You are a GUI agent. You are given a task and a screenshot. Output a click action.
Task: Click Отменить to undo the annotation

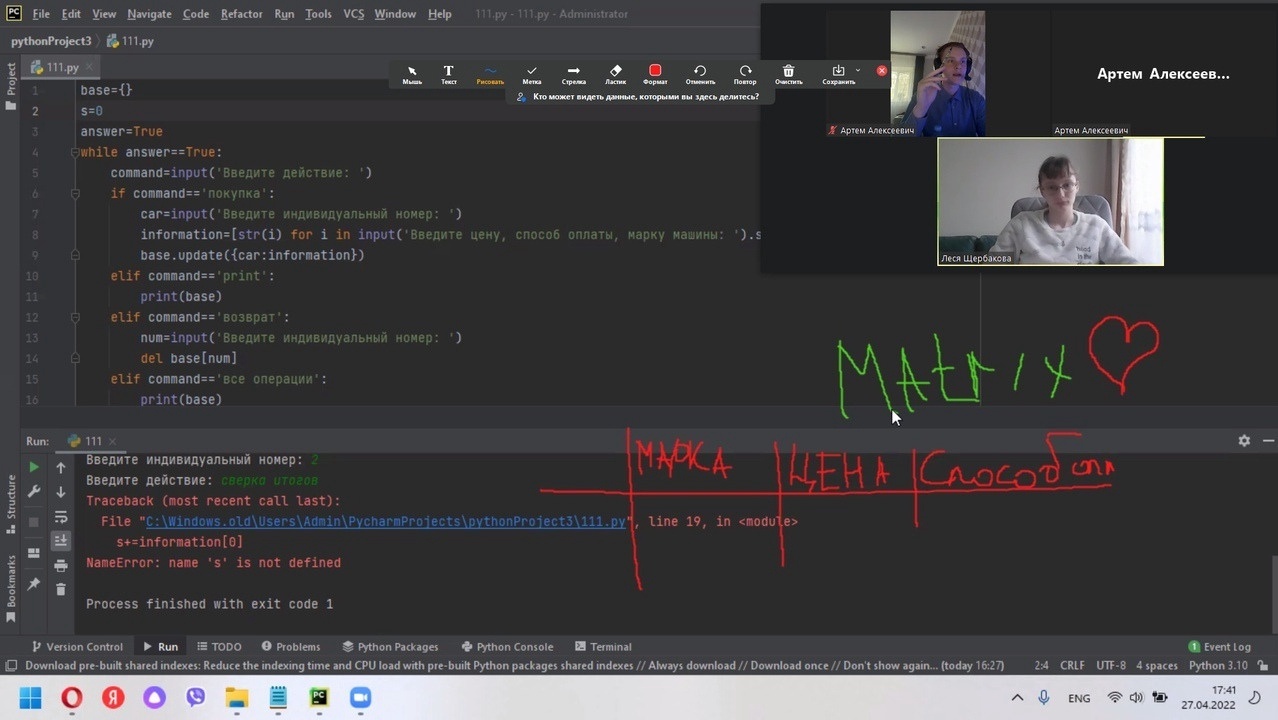click(700, 75)
